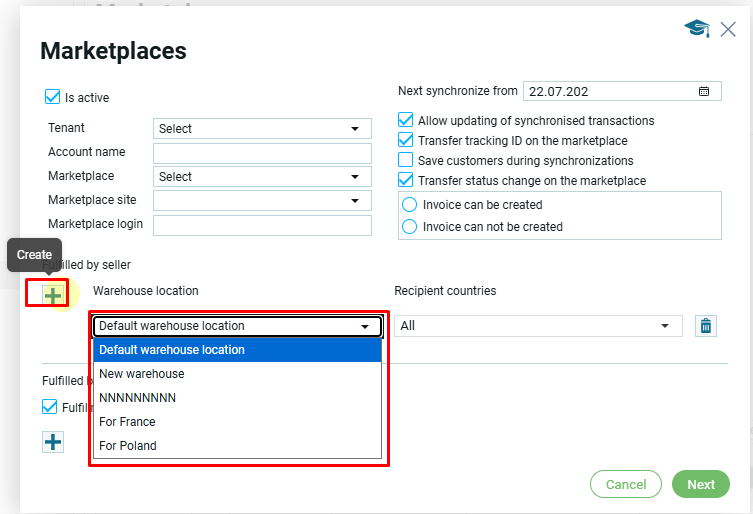753x514 pixels.
Task: Choose For Poland in warehouse list
Action: click(x=128, y=446)
